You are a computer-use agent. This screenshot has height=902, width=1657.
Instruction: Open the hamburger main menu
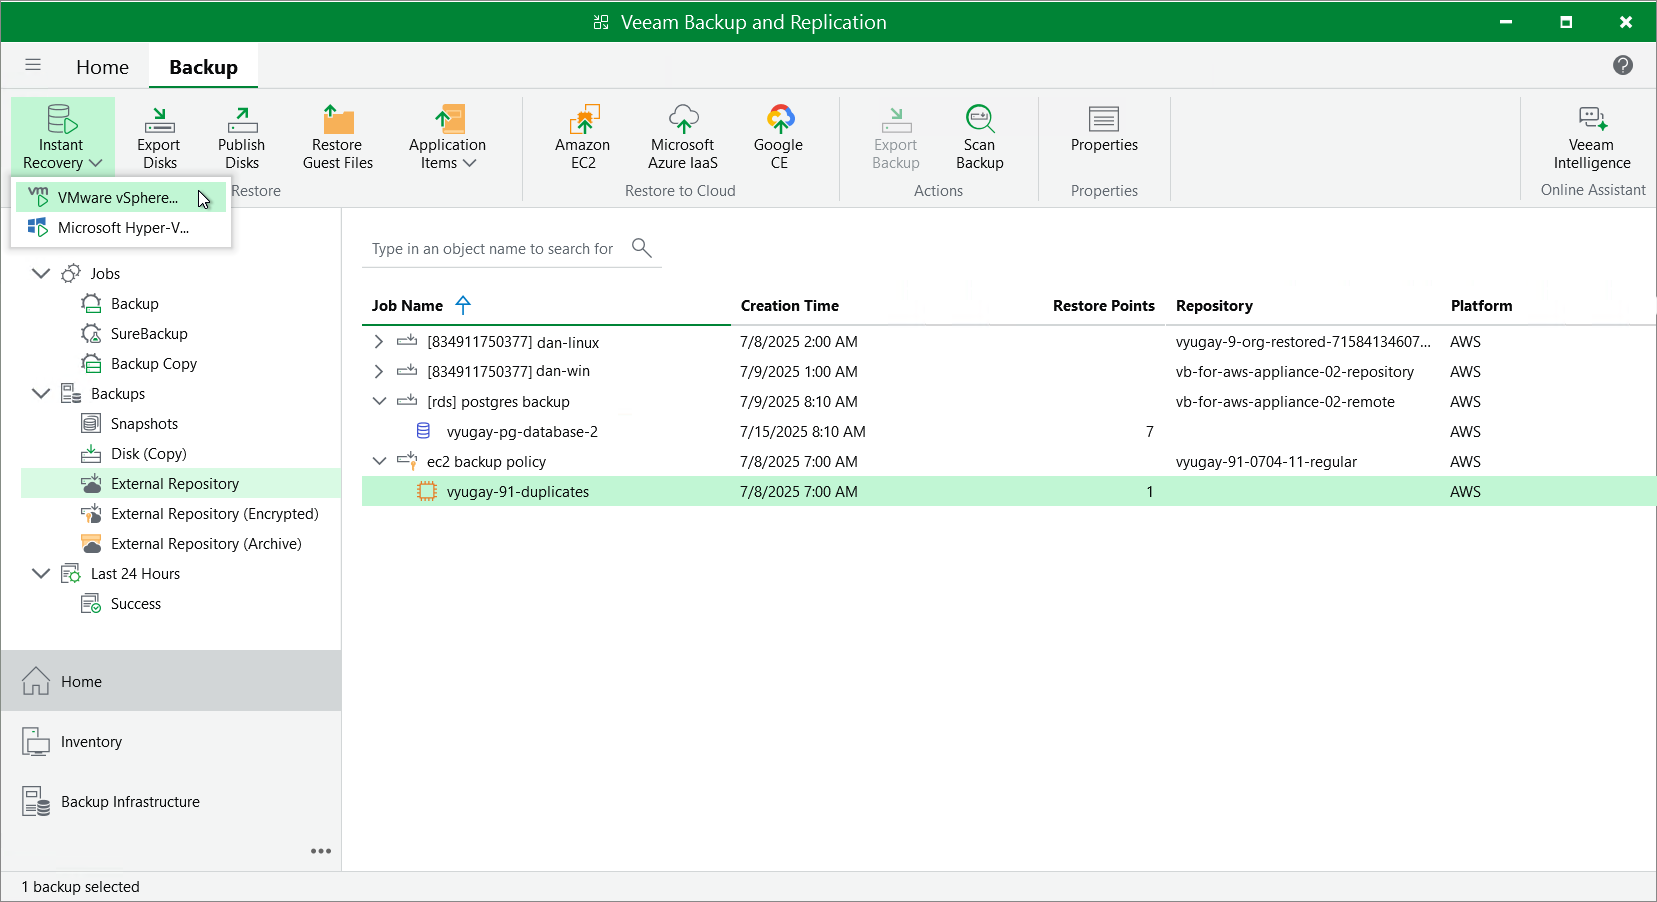click(33, 65)
